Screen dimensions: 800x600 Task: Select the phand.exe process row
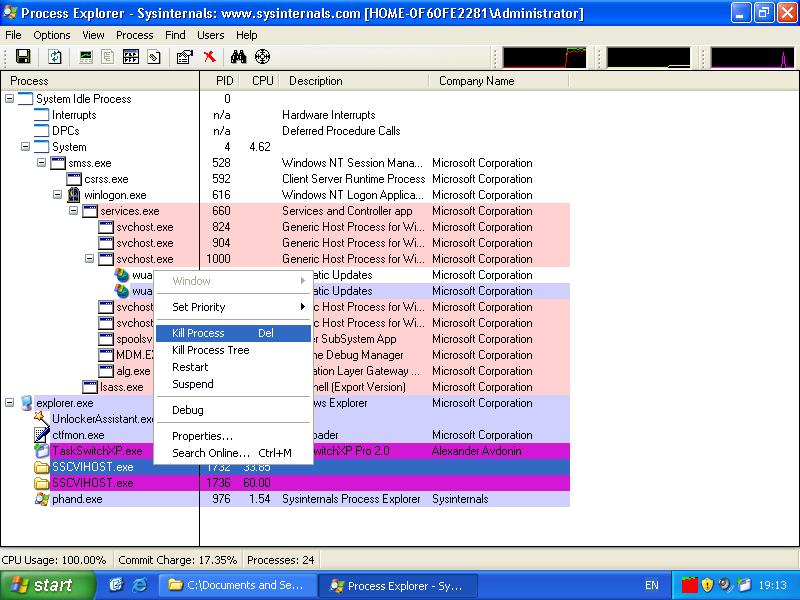285,498
